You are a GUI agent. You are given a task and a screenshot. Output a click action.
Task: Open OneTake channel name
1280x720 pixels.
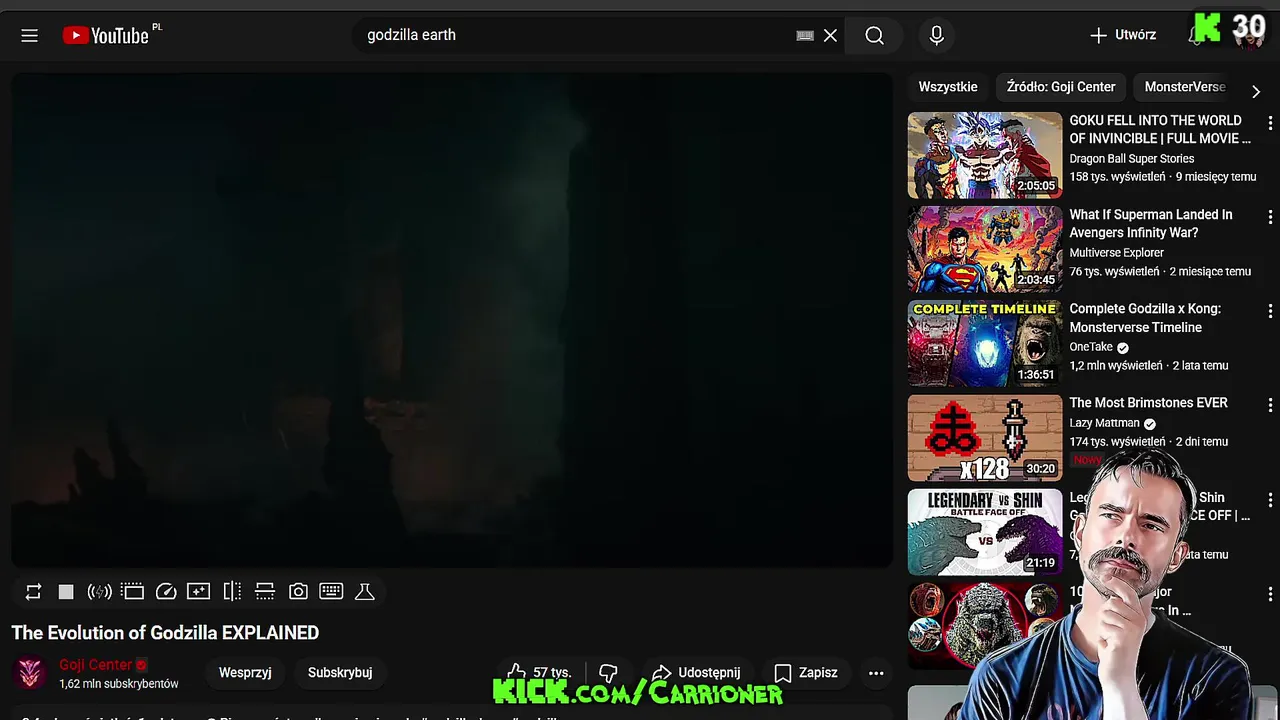point(1091,347)
